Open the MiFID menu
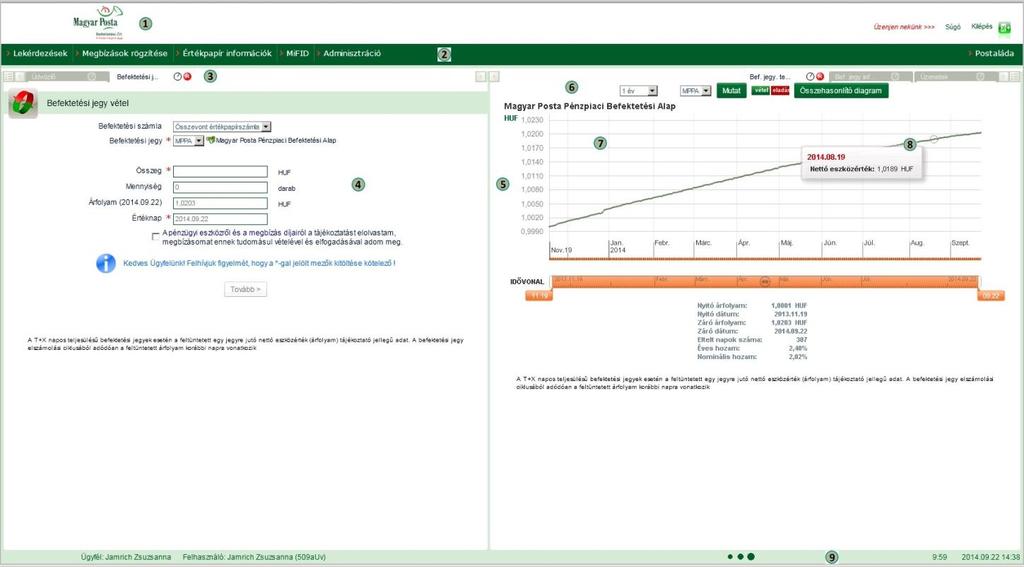The height and width of the screenshot is (567, 1024). (x=297, y=54)
